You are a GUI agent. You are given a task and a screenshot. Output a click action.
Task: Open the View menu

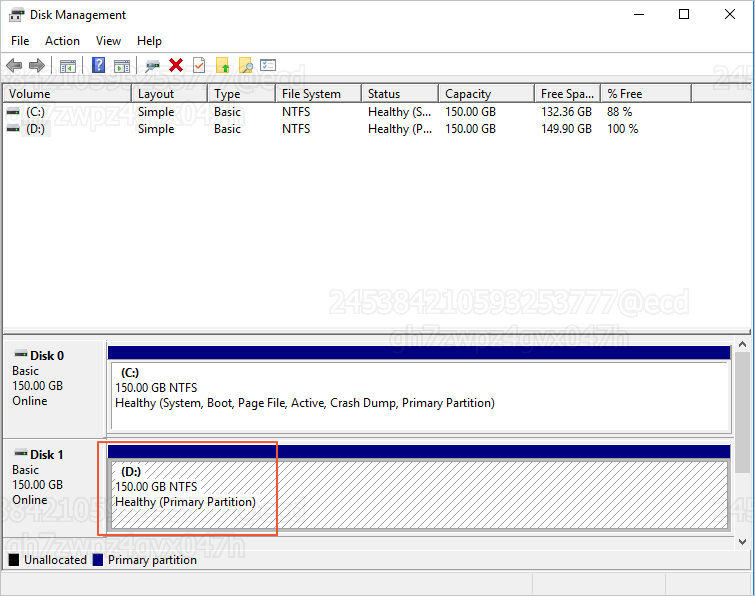pyautogui.click(x=108, y=41)
